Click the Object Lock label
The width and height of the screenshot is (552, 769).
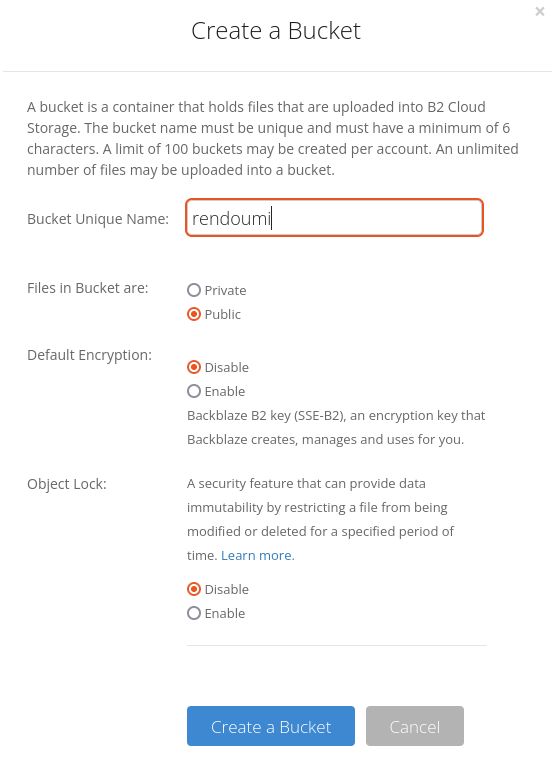pos(67,484)
